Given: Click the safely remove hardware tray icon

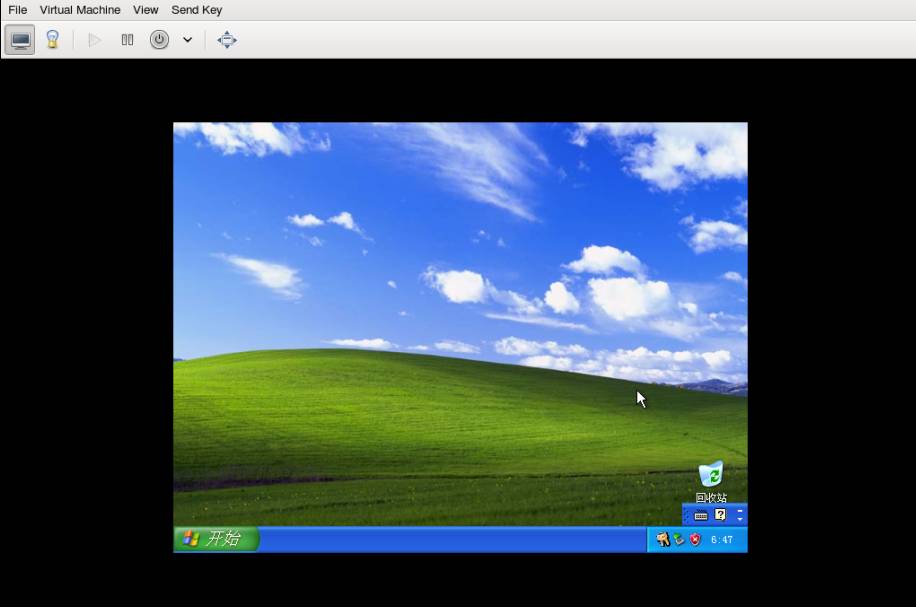Looking at the screenshot, I should click(679, 540).
